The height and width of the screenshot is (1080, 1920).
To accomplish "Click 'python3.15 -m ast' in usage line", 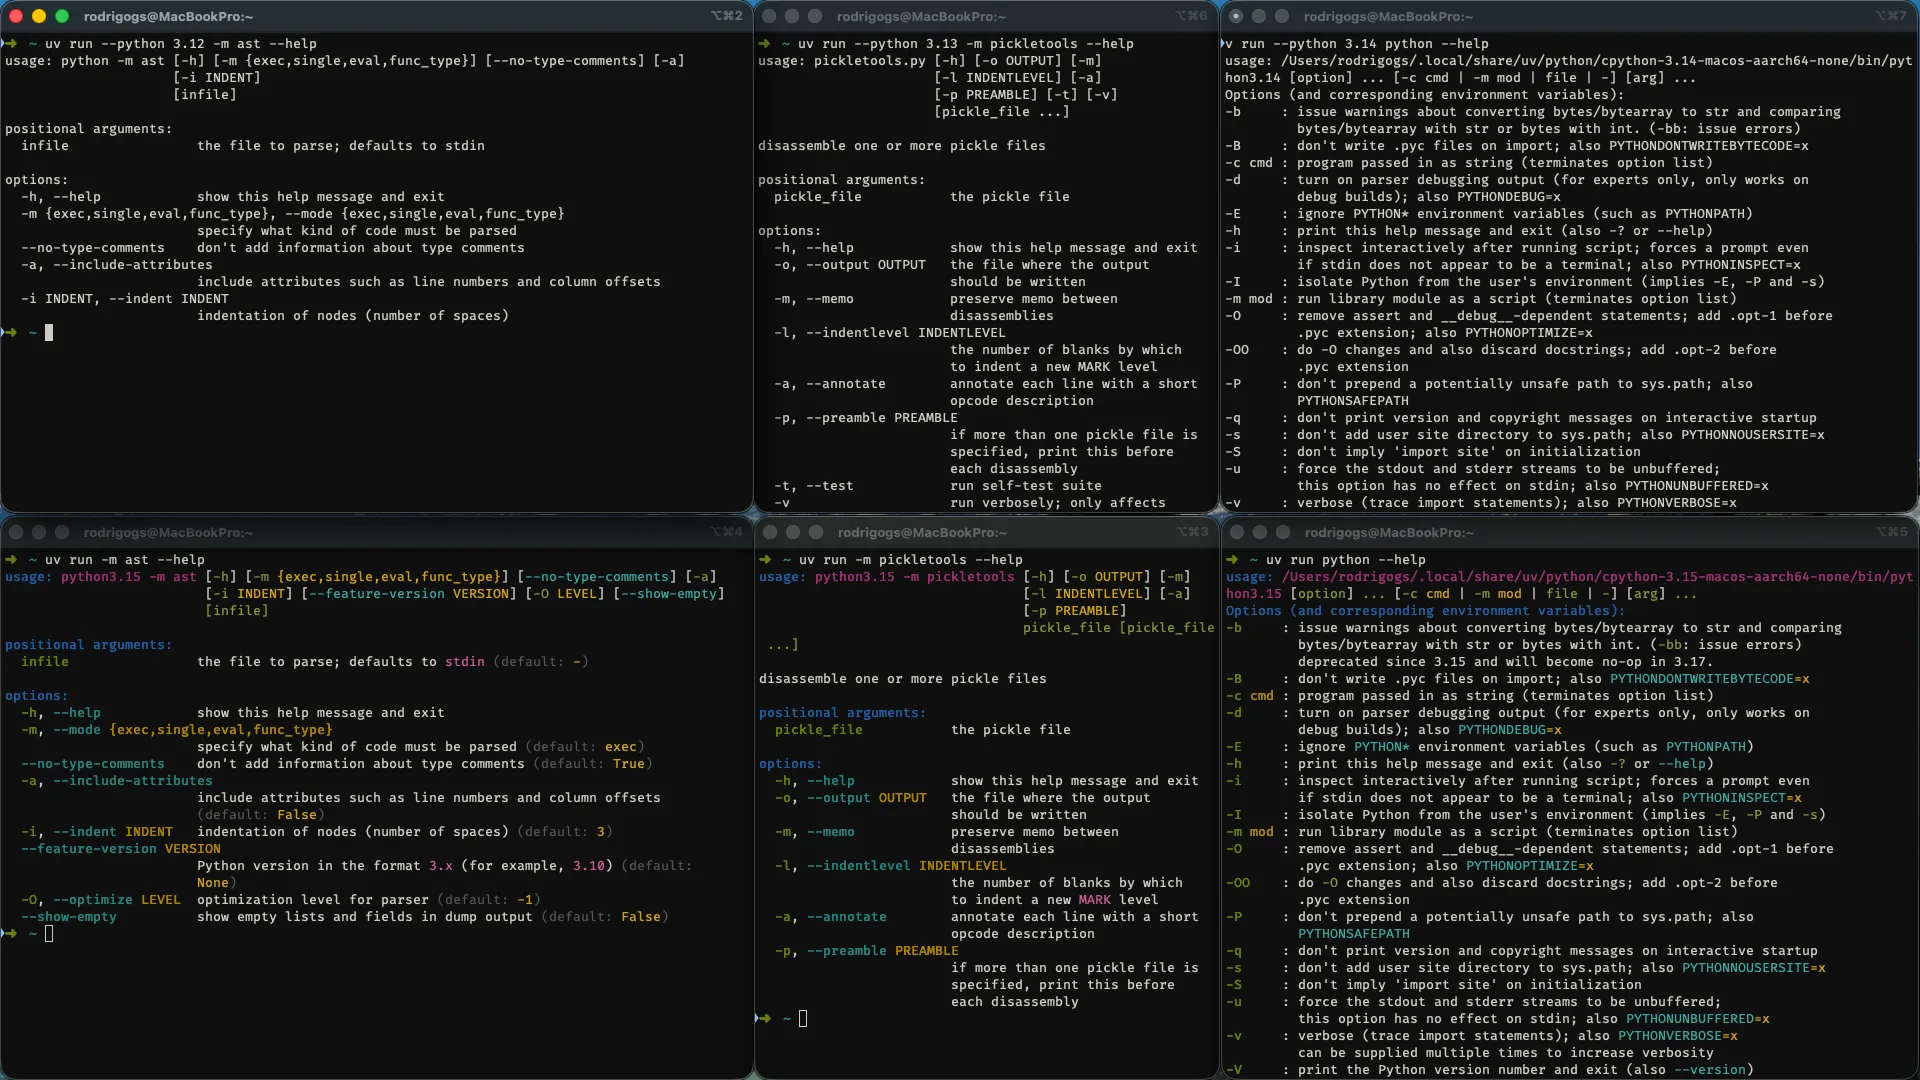I will click(129, 577).
